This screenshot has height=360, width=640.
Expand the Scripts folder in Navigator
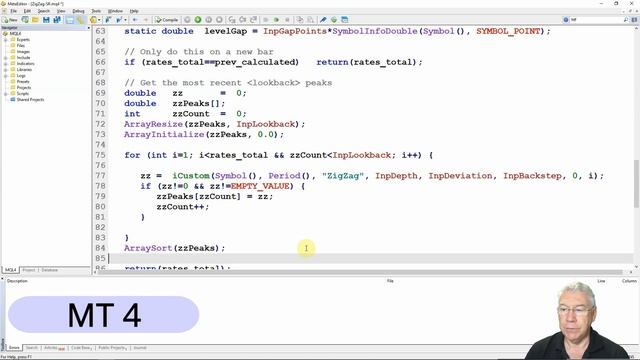point(6,93)
